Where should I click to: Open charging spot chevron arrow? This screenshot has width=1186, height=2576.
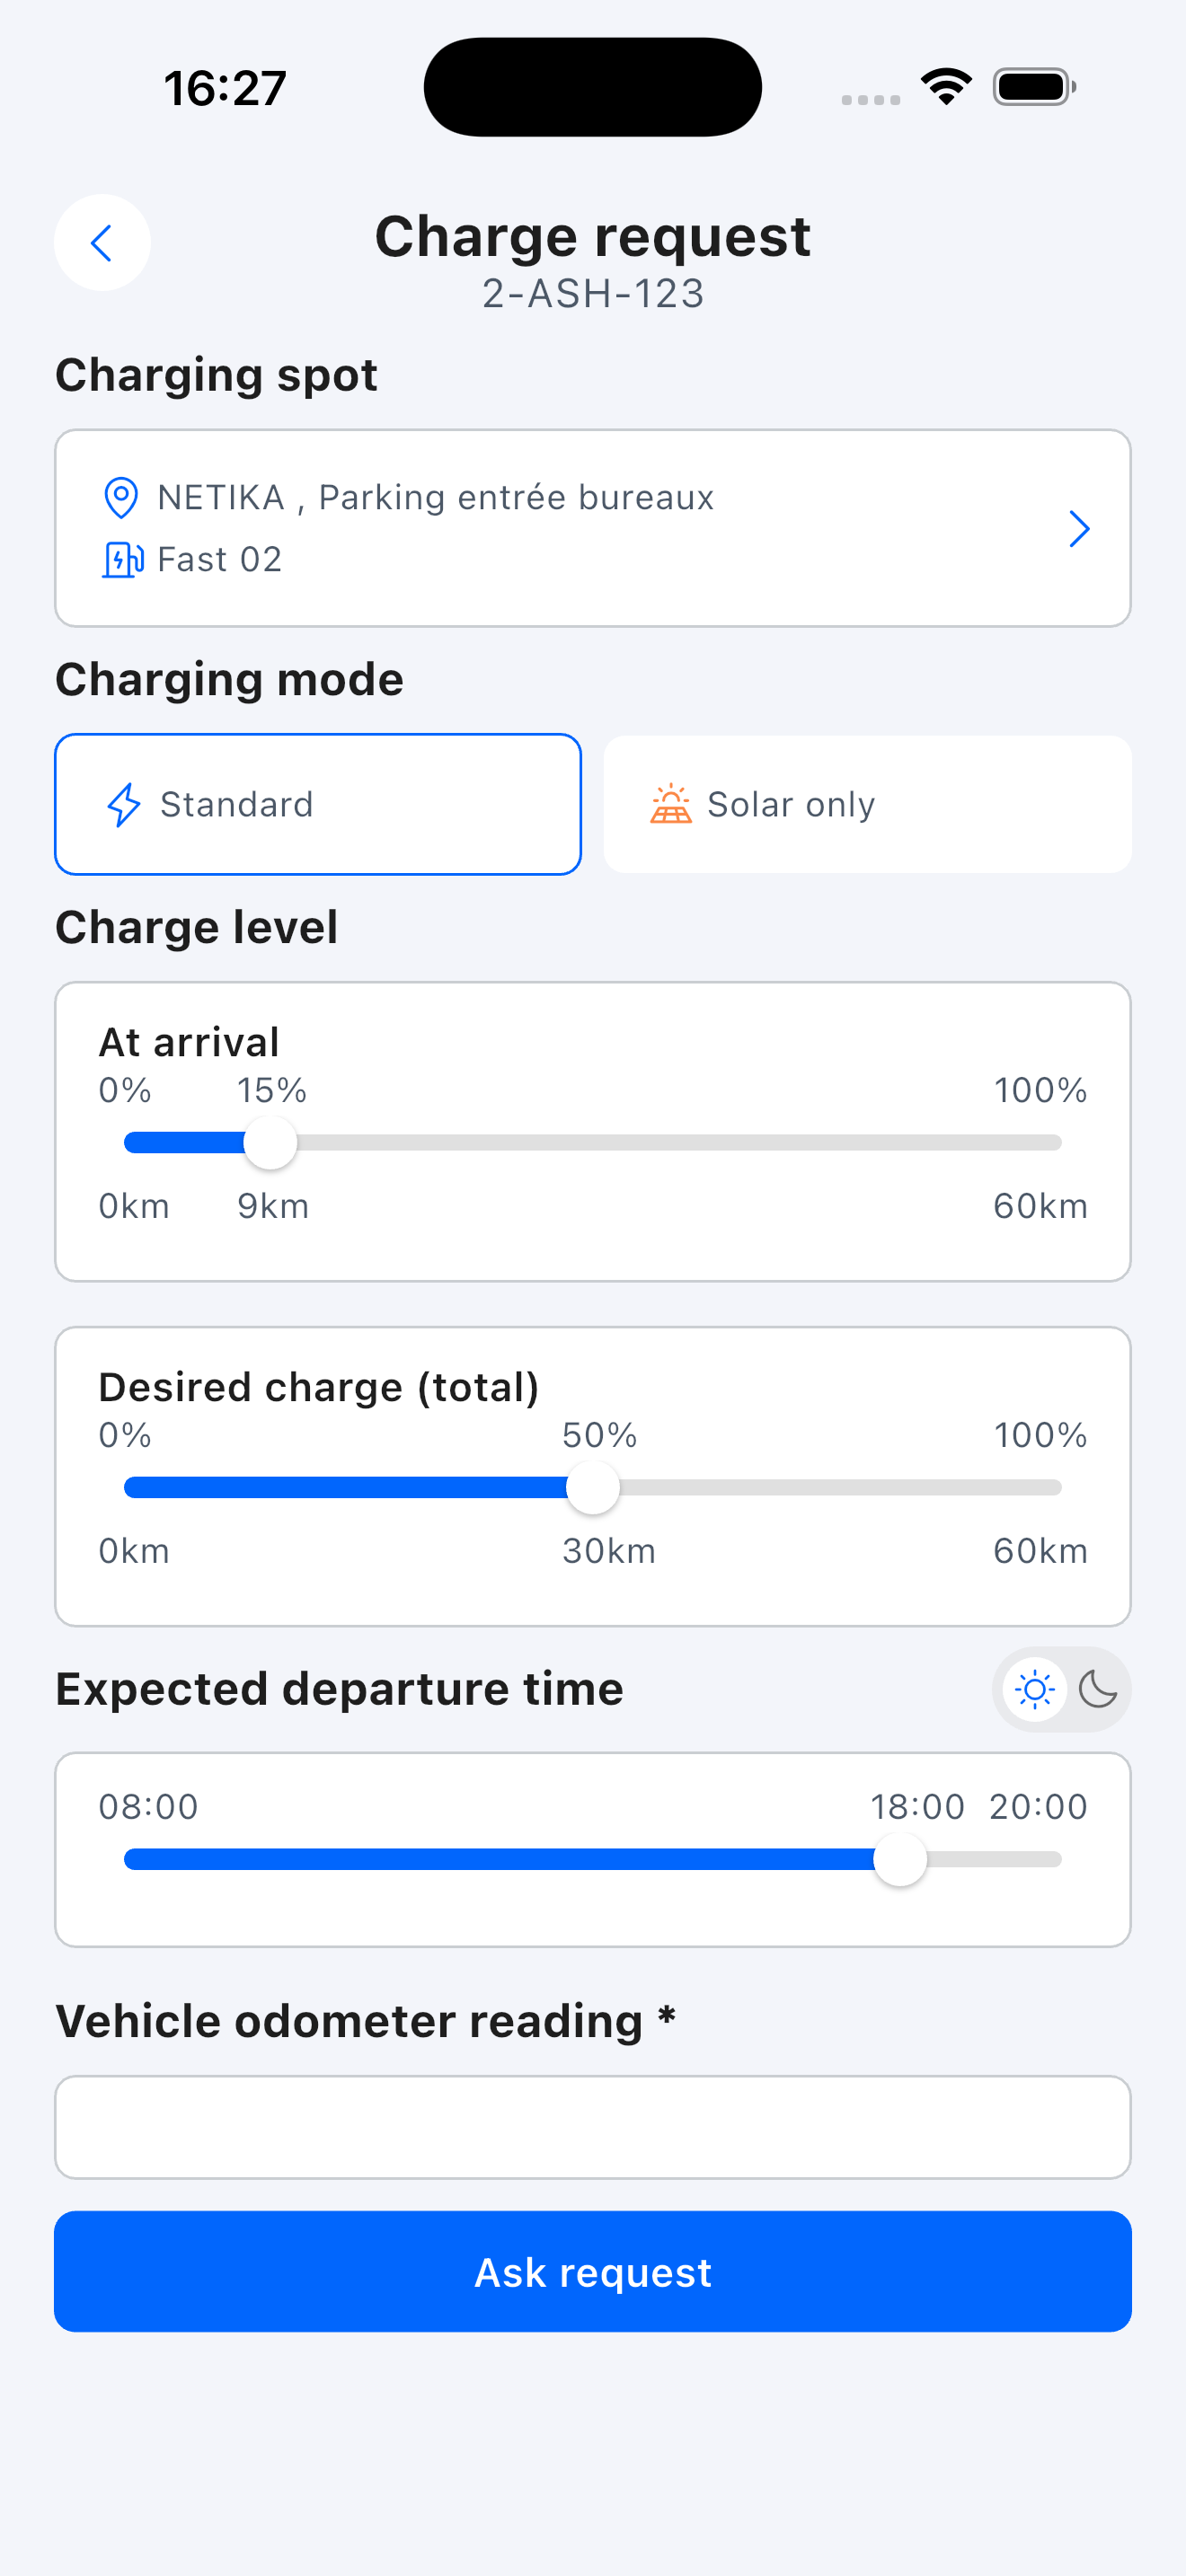click(x=1079, y=529)
